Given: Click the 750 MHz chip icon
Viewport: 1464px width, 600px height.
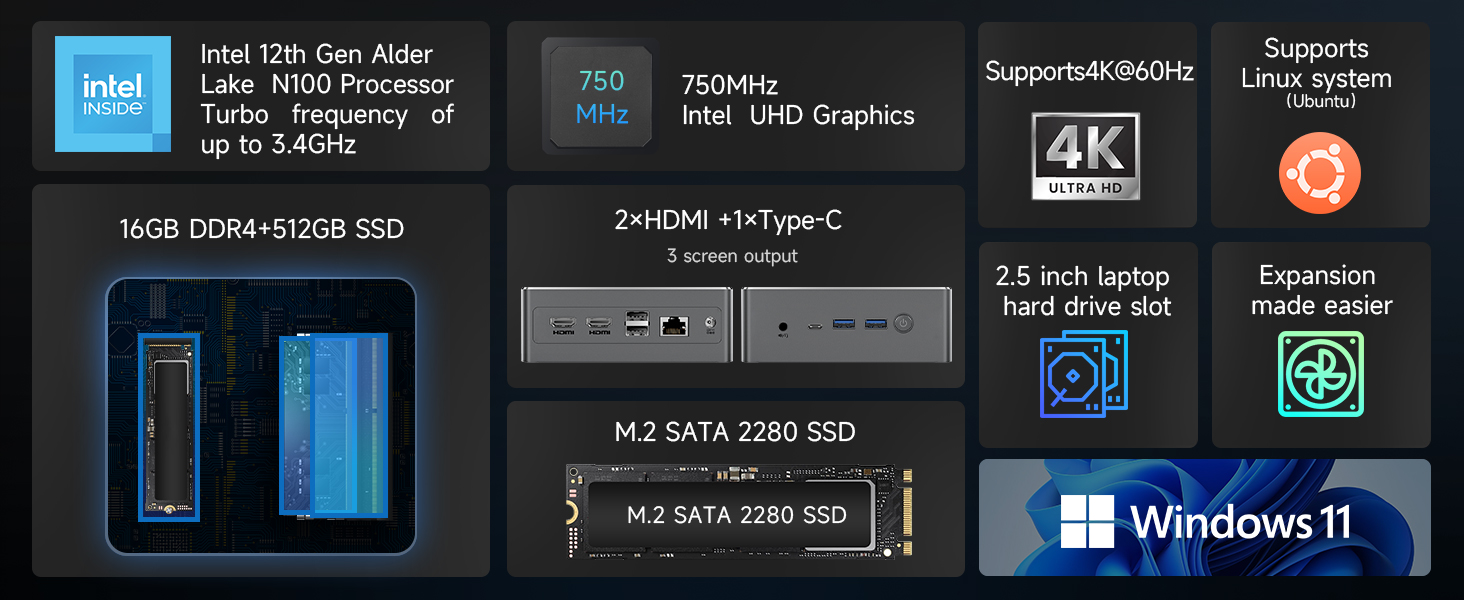Looking at the screenshot, I should tap(601, 96).
